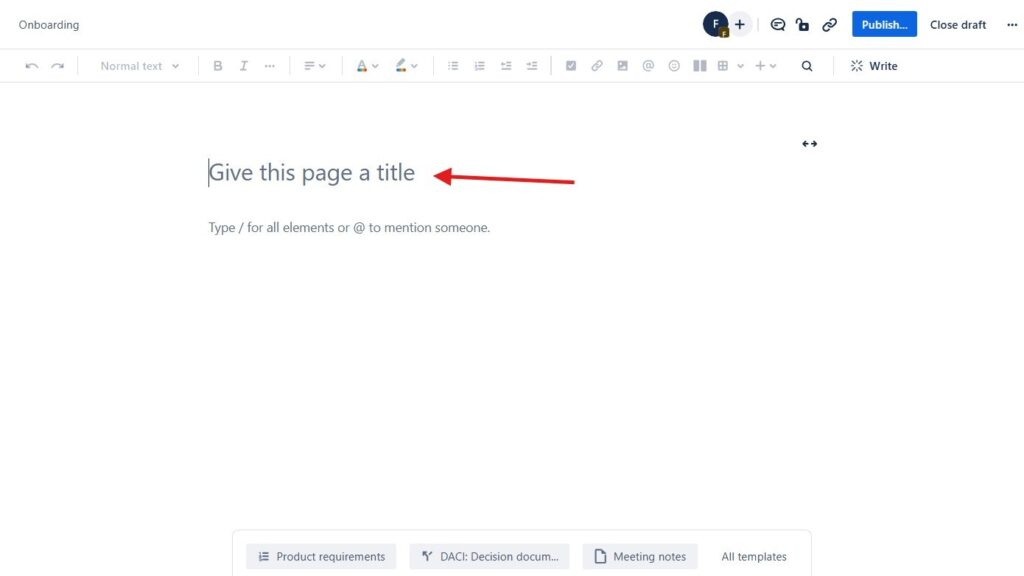The height and width of the screenshot is (576, 1024).
Task: Open the text color picker
Action: click(367, 66)
